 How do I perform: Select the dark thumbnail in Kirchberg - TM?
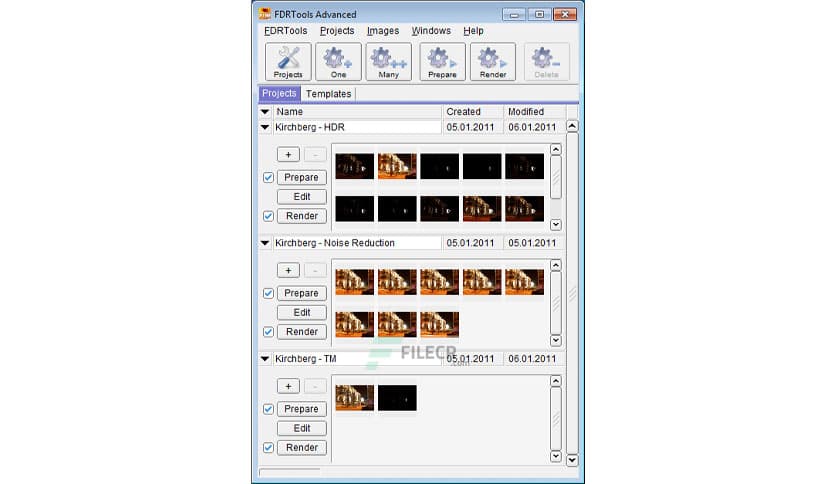click(x=397, y=398)
